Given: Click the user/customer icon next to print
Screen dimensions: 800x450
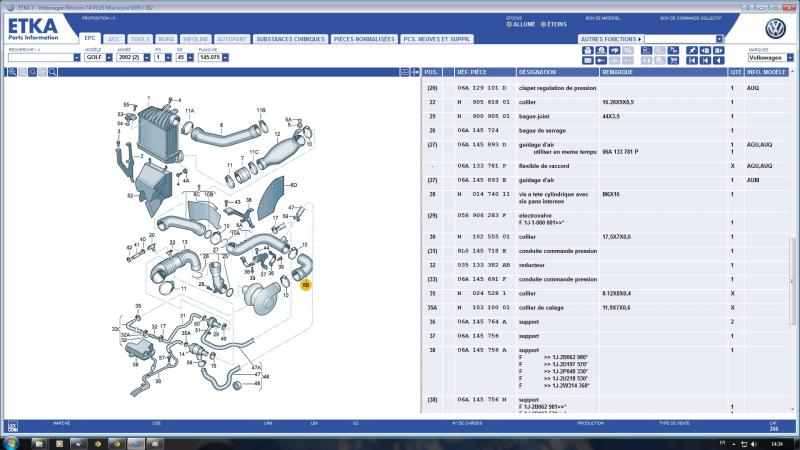Looking at the screenshot, I should pyautogui.click(x=601, y=50).
